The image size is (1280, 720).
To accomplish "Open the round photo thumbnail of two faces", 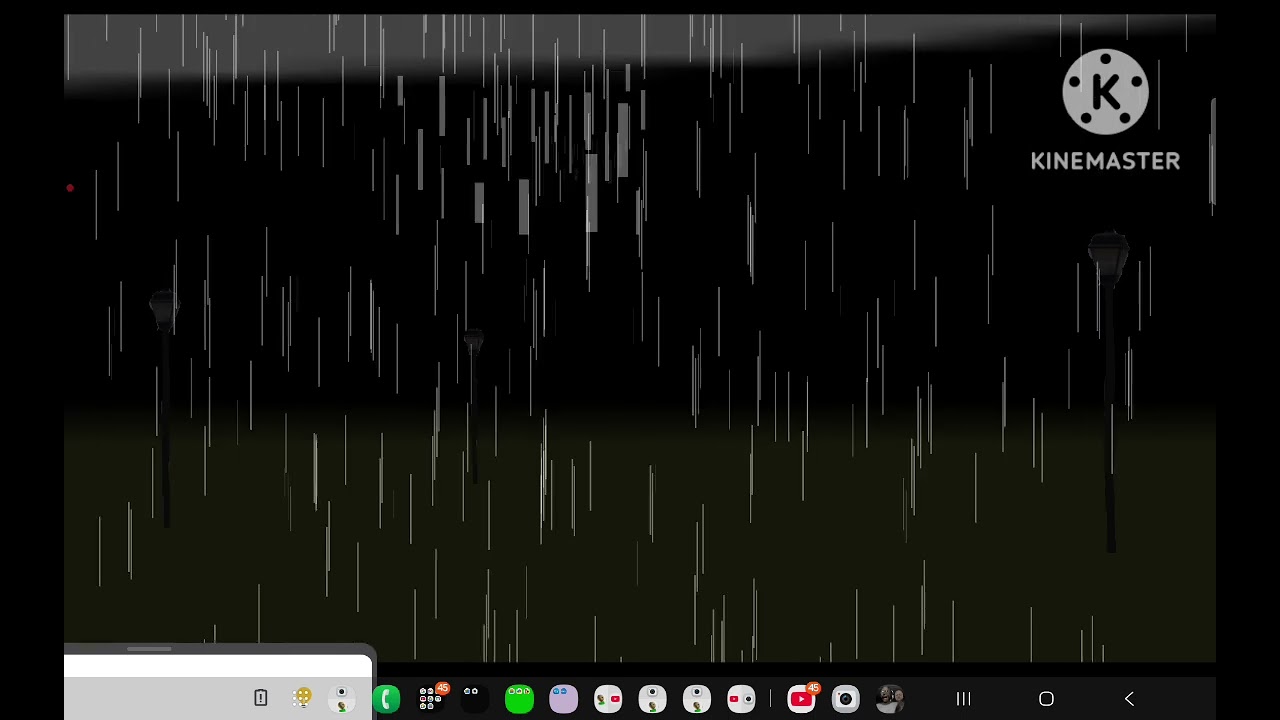I will (x=890, y=699).
